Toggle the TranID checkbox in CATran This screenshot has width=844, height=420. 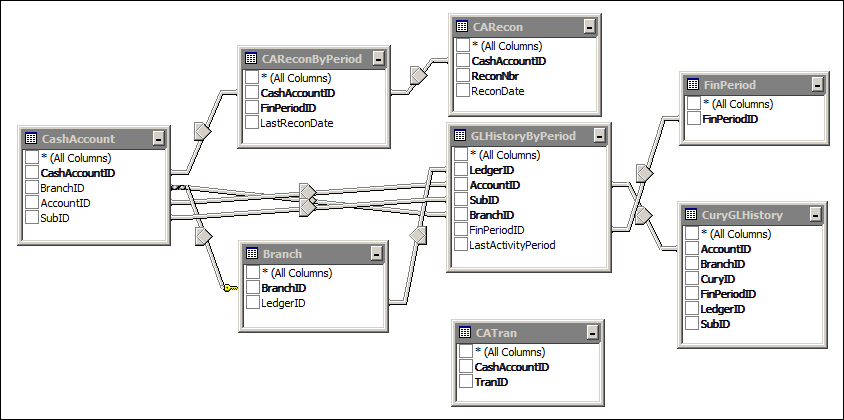pos(465,382)
